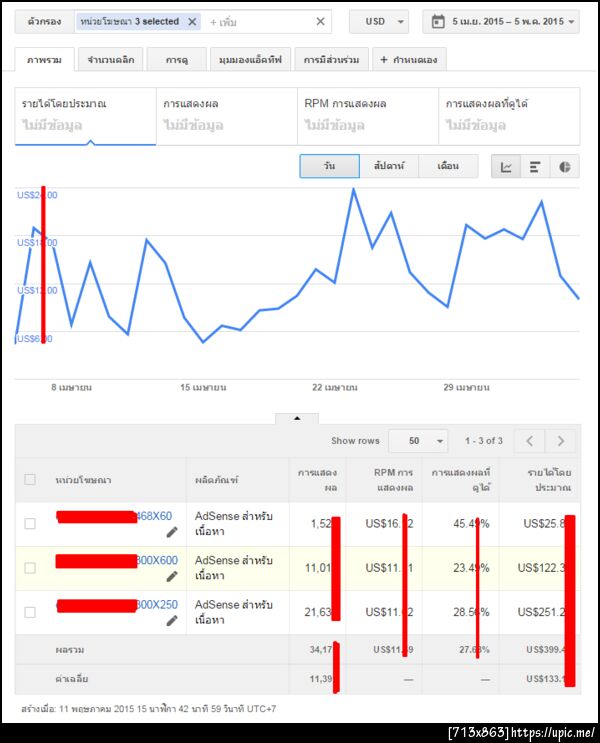Select the เดือน (month) interval button

(x=448, y=167)
